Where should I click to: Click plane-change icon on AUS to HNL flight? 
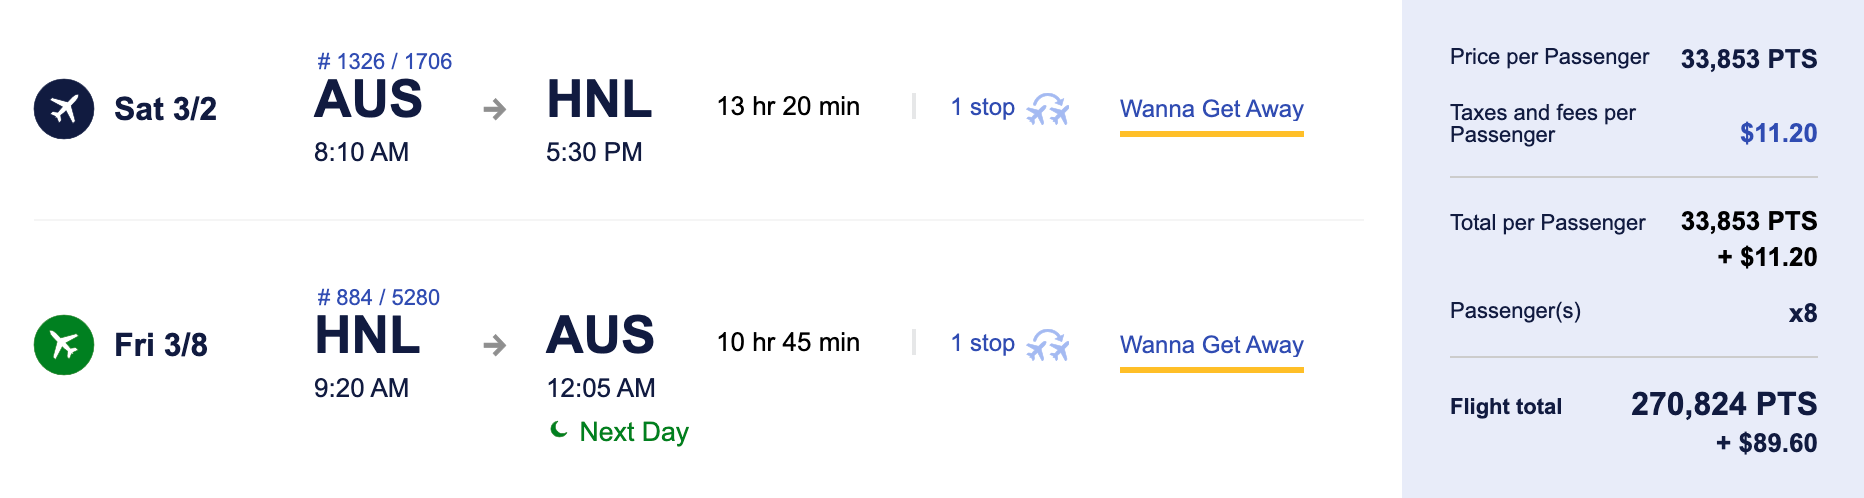(1047, 109)
